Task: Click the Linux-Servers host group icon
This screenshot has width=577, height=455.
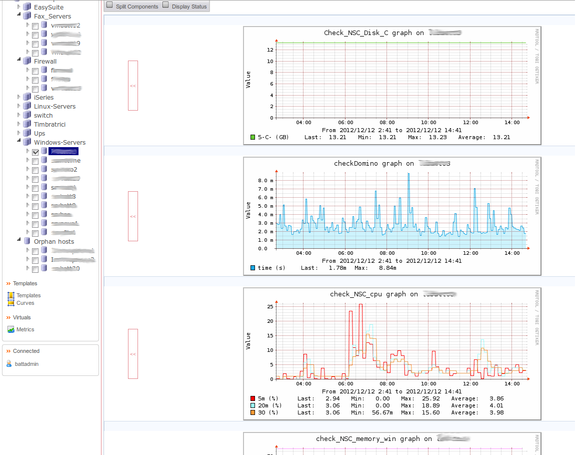Action: pyautogui.click(x=27, y=106)
